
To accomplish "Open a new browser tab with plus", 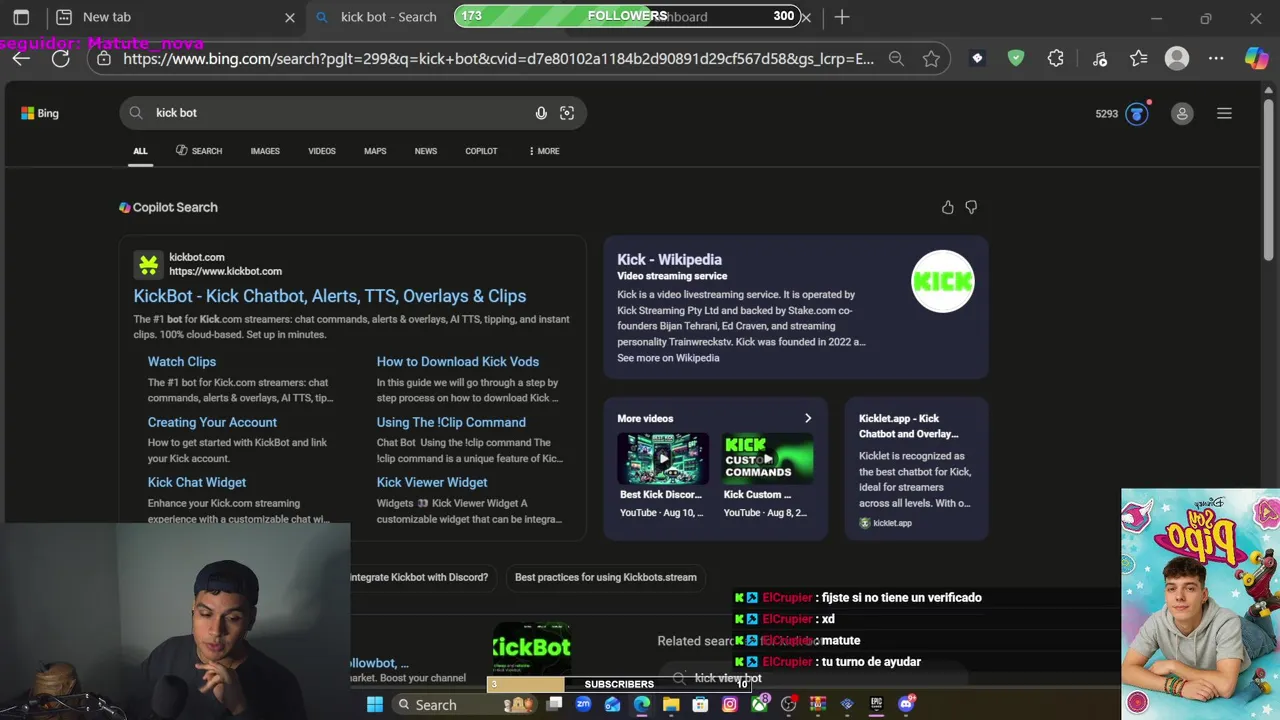I will pos(842,17).
